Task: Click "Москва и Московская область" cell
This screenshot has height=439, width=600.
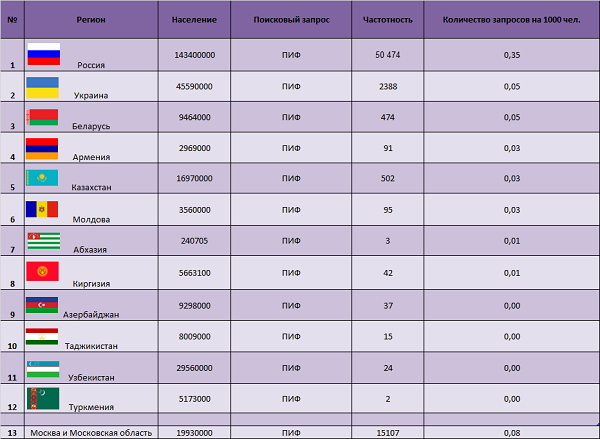Action: point(91,433)
